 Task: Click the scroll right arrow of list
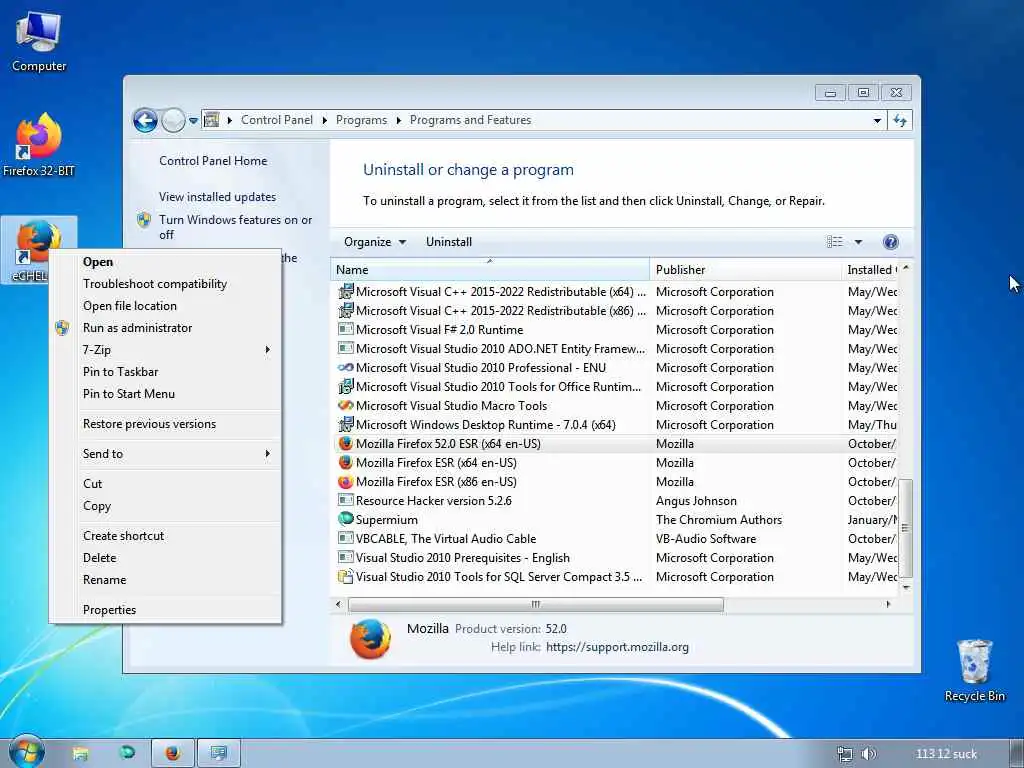(x=888, y=605)
